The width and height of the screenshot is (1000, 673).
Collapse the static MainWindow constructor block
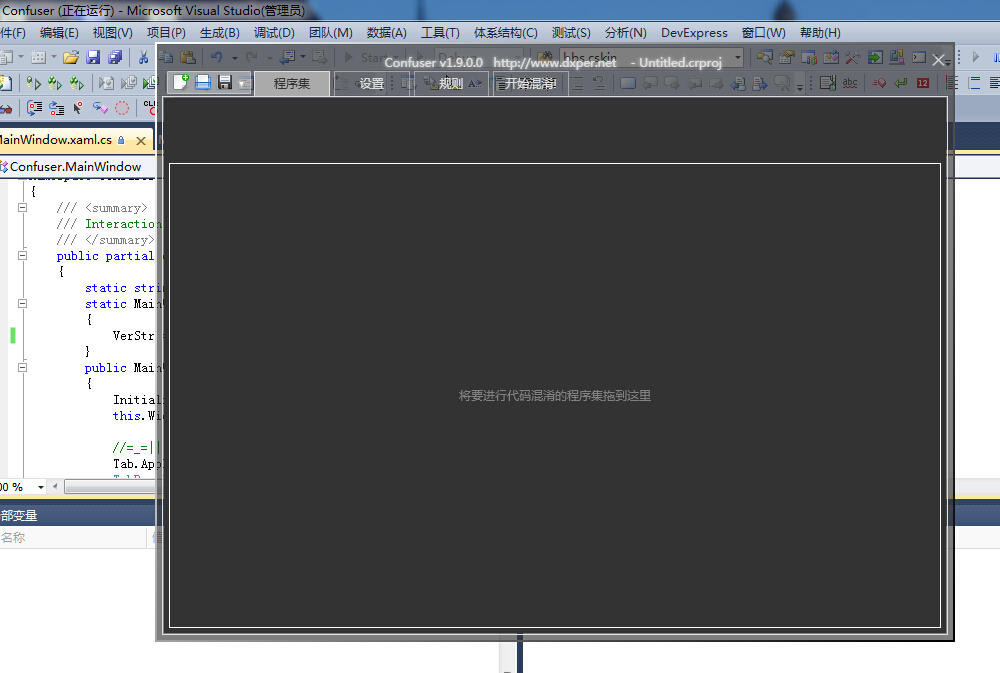click(x=22, y=304)
